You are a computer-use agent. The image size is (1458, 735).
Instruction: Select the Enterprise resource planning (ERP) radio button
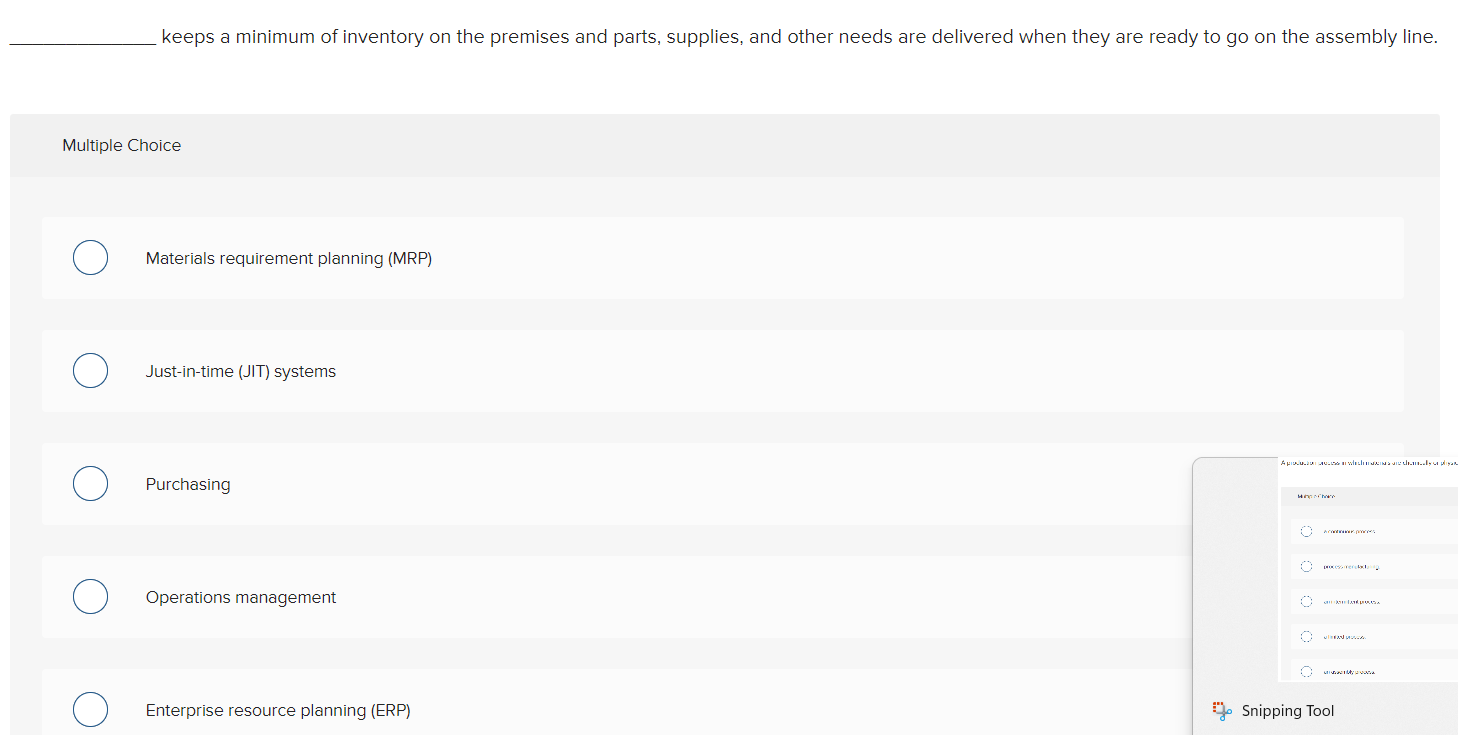tap(90, 709)
